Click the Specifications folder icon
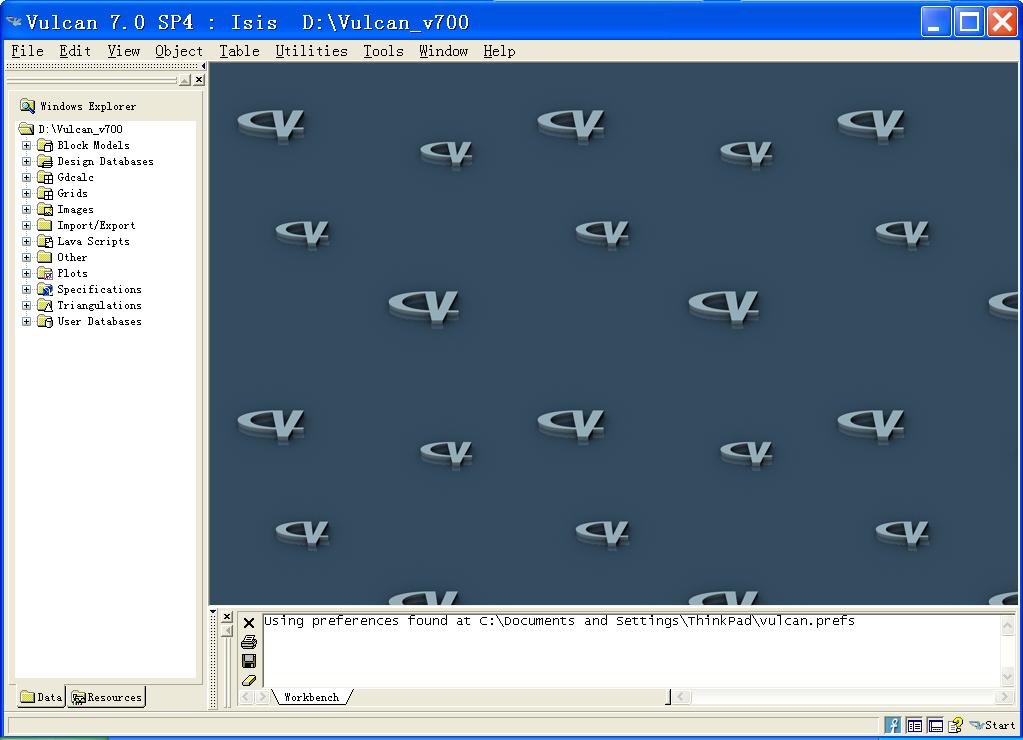Screen dimensions: 1023x740 click(45, 289)
